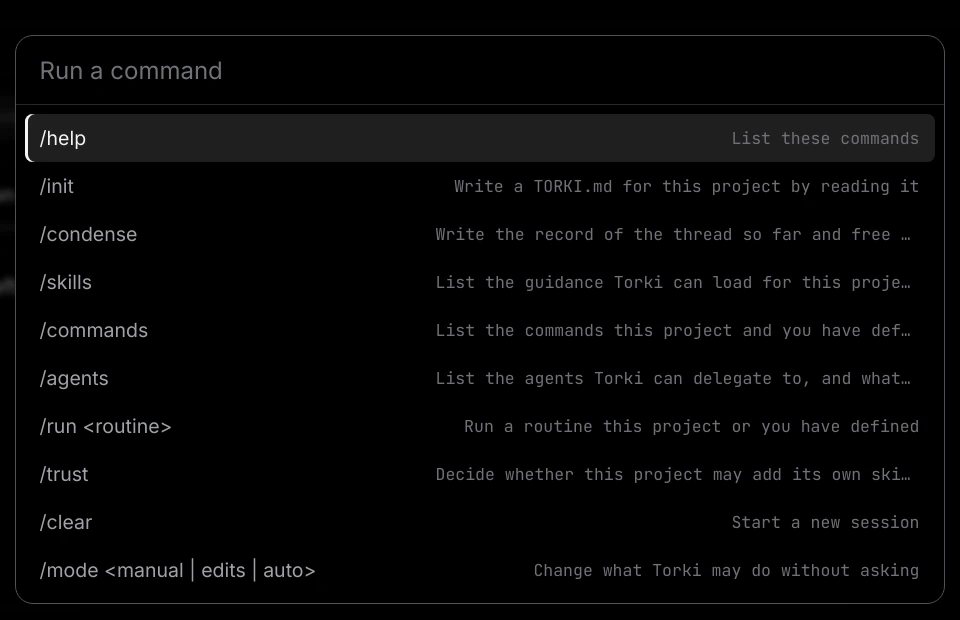Click "Run a routine this project" description
The height and width of the screenshot is (620, 960).
coord(593,427)
